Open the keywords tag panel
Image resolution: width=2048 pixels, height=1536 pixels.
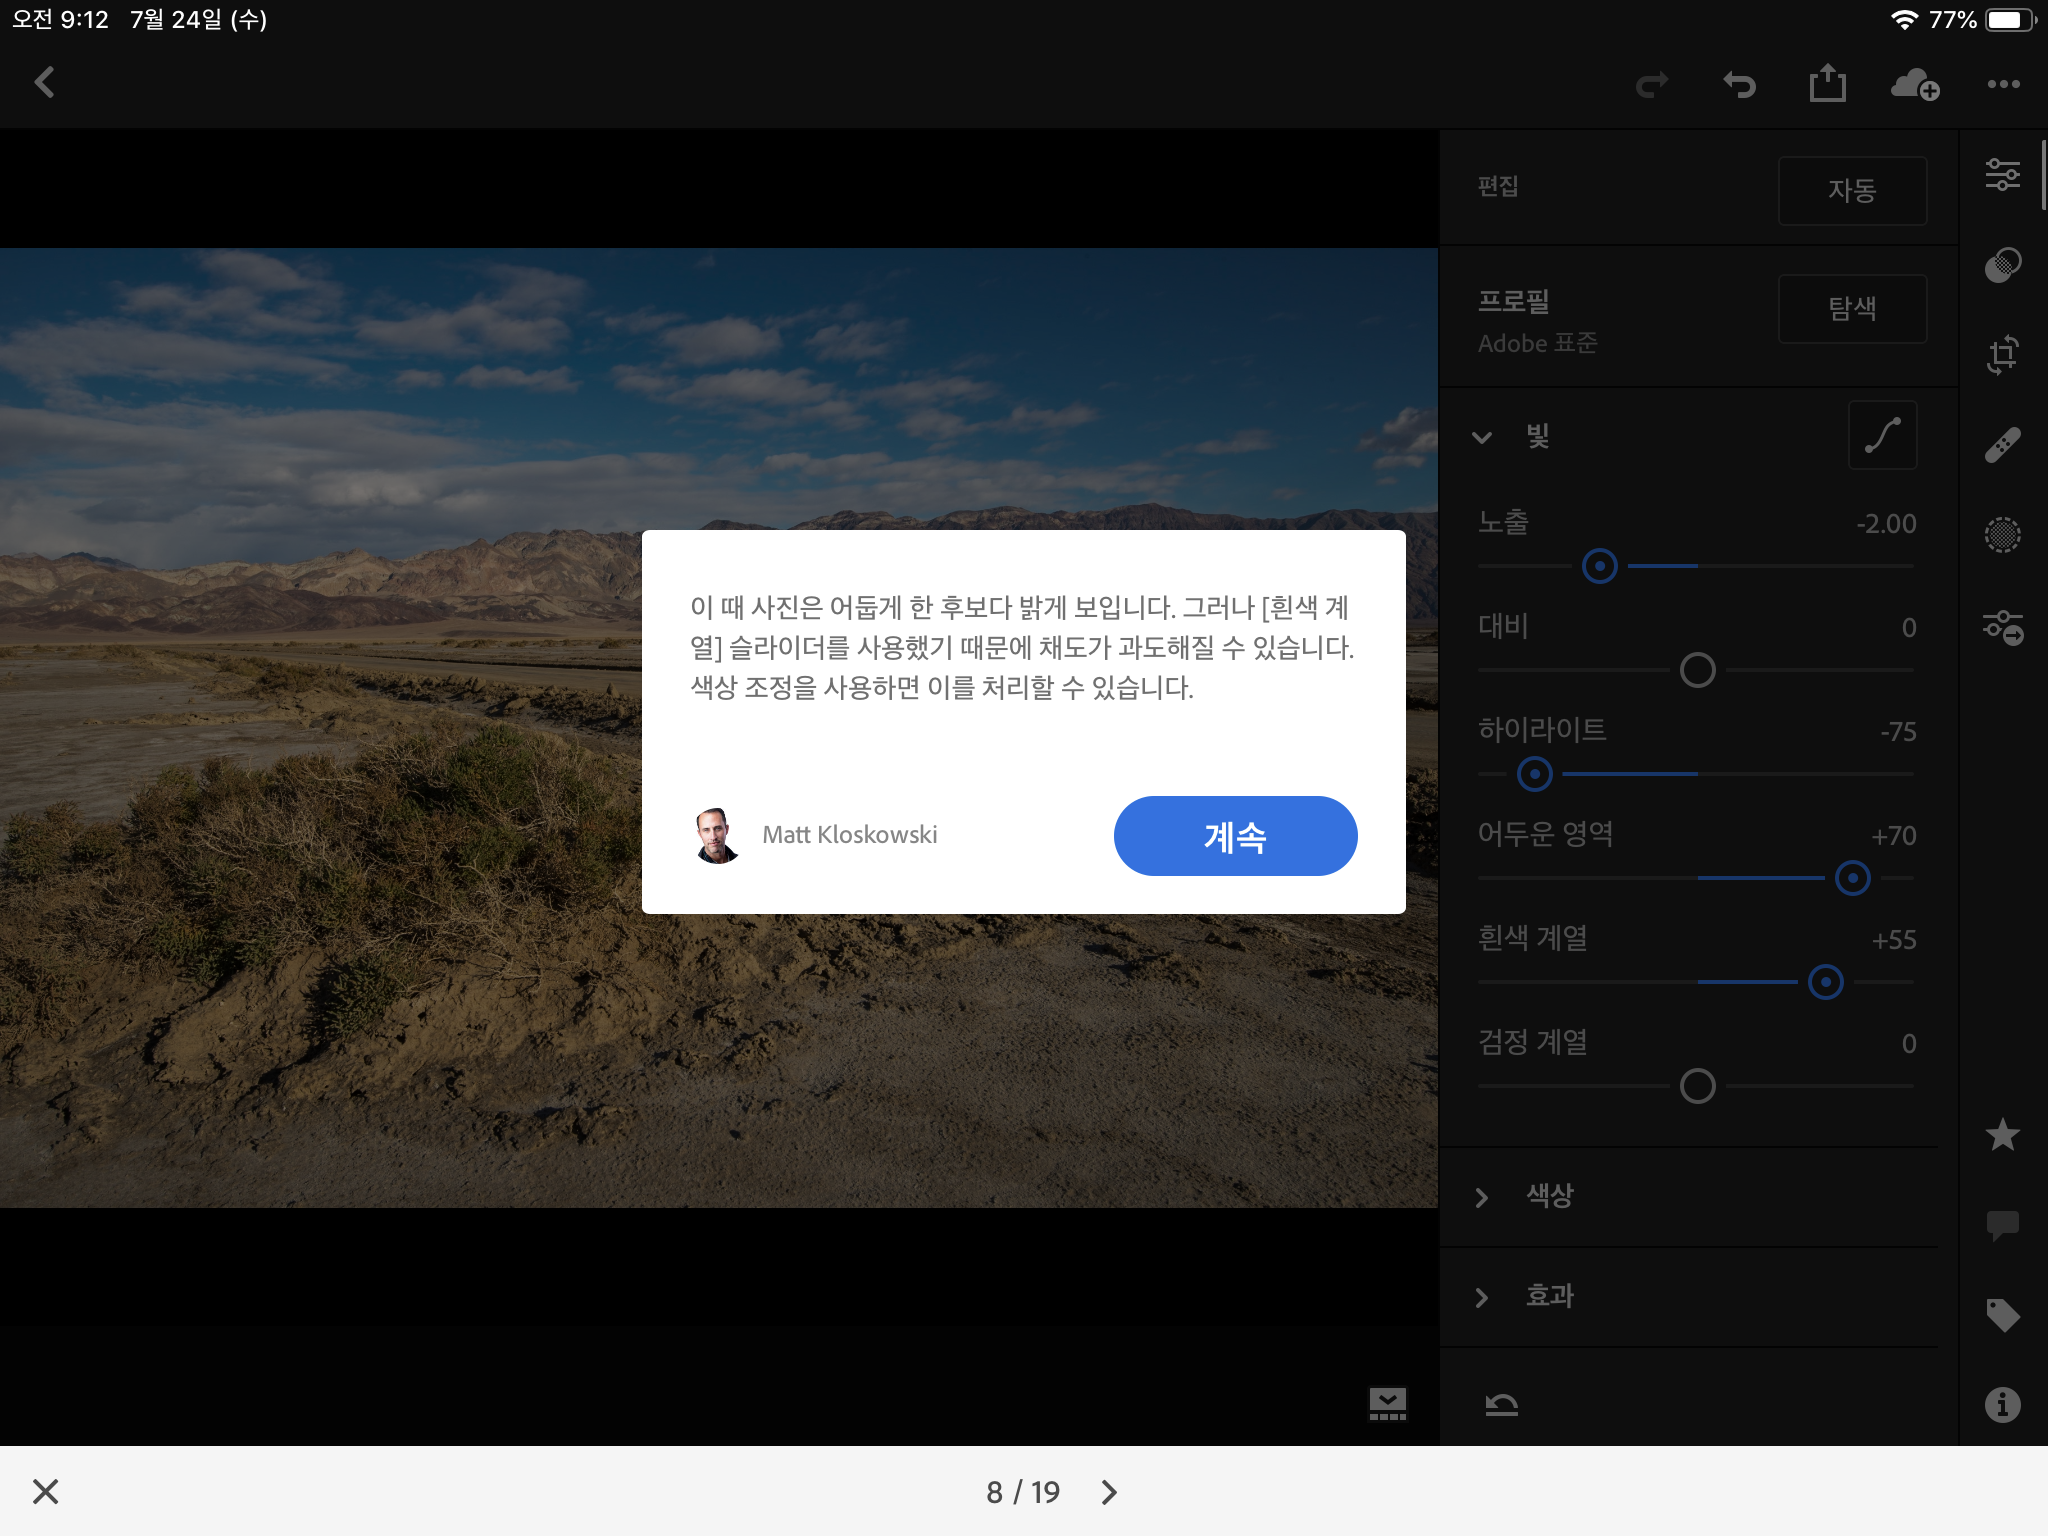tap(2002, 1315)
